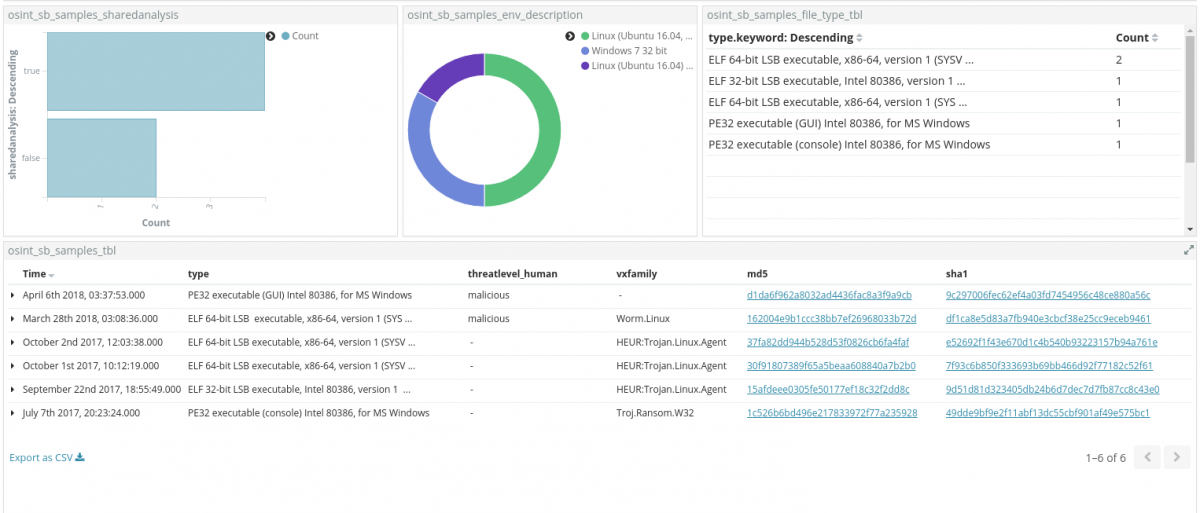Go to previous results page arrow

1148,458
